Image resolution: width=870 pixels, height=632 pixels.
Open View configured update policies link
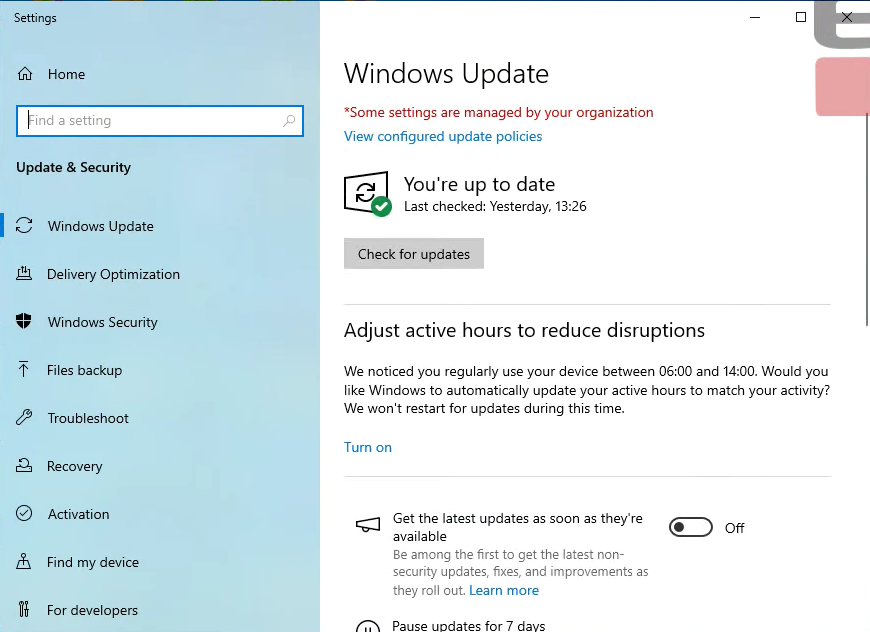(443, 137)
